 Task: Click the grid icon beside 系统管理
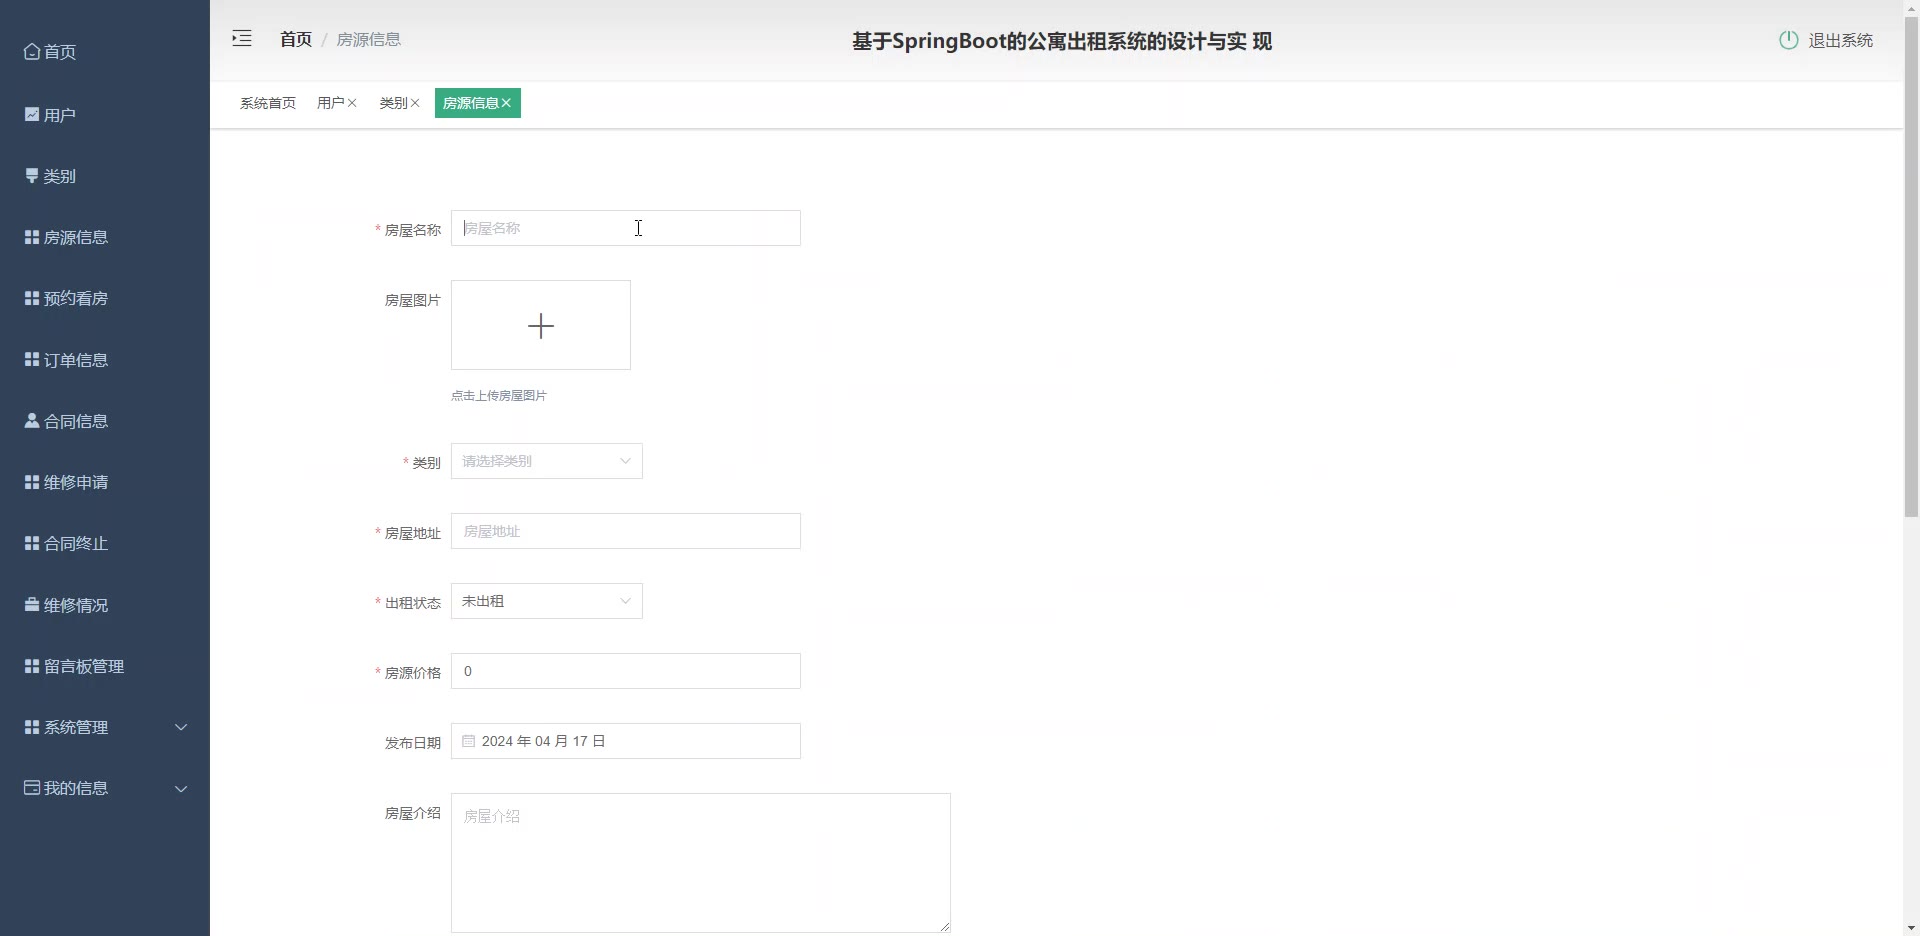(32, 727)
